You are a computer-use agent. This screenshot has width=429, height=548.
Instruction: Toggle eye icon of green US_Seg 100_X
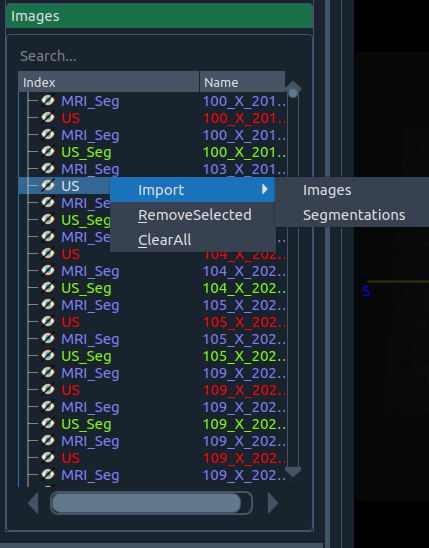pyautogui.click(x=48, y=152)
